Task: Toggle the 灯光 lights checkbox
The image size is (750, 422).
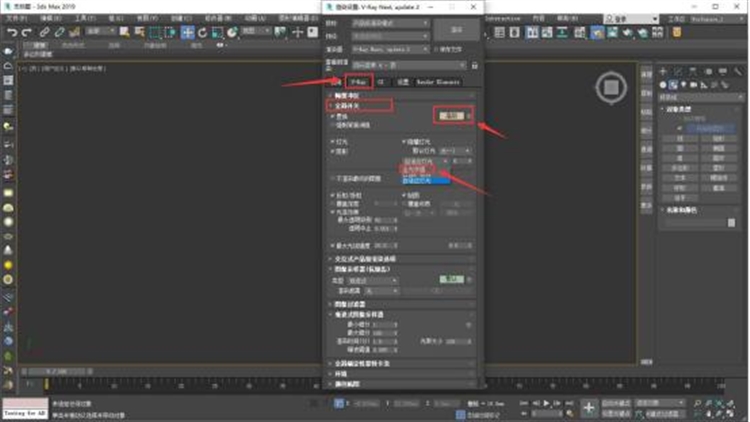Action: point(332,142)
